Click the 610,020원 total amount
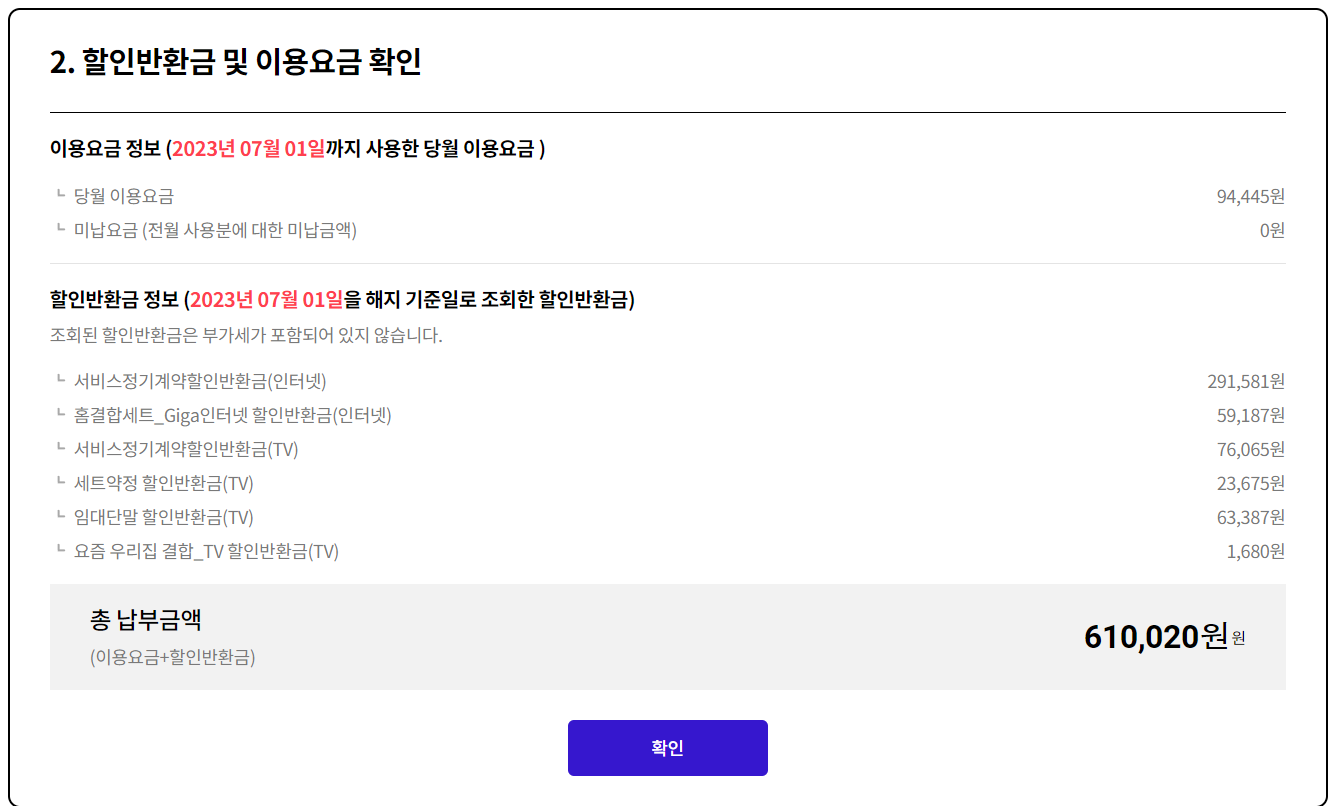 (x=1155, y=636)
